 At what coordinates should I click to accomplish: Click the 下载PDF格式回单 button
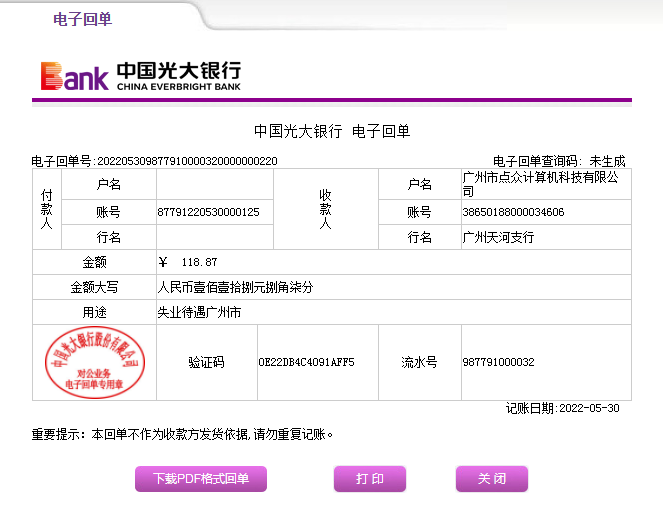[201, 479]
